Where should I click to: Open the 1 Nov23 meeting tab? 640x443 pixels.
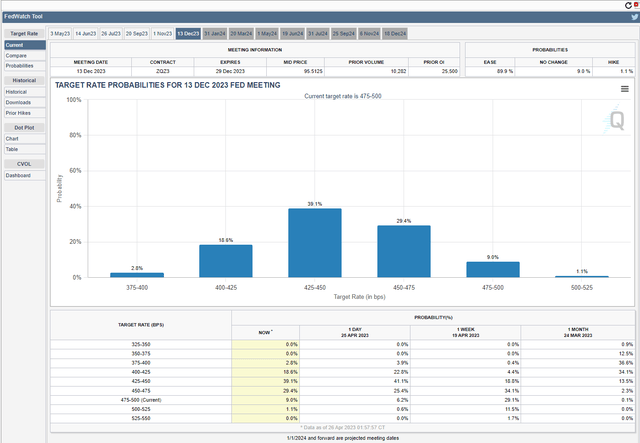(161, 33)
